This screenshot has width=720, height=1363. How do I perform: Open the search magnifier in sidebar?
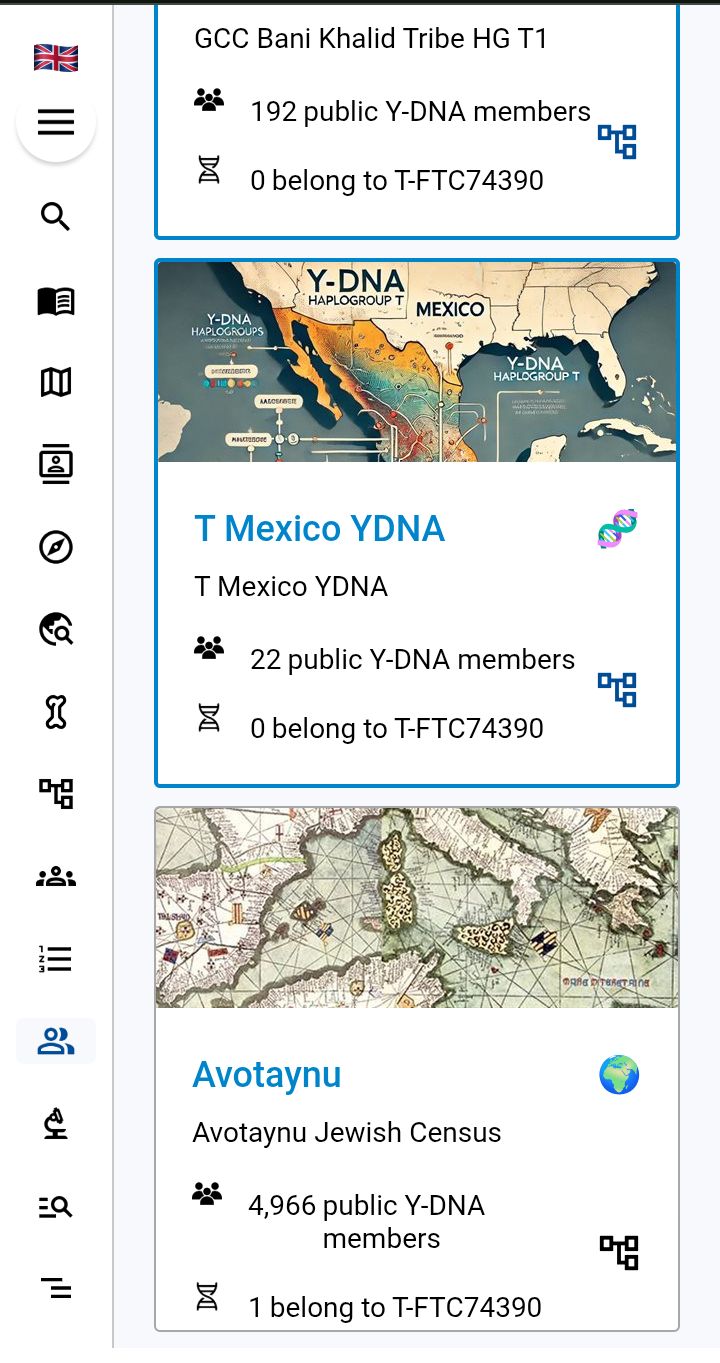(x=56, y=216)
